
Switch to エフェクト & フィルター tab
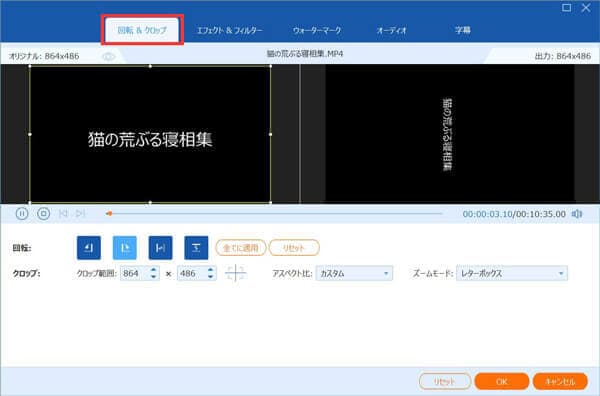pos(229,30)
